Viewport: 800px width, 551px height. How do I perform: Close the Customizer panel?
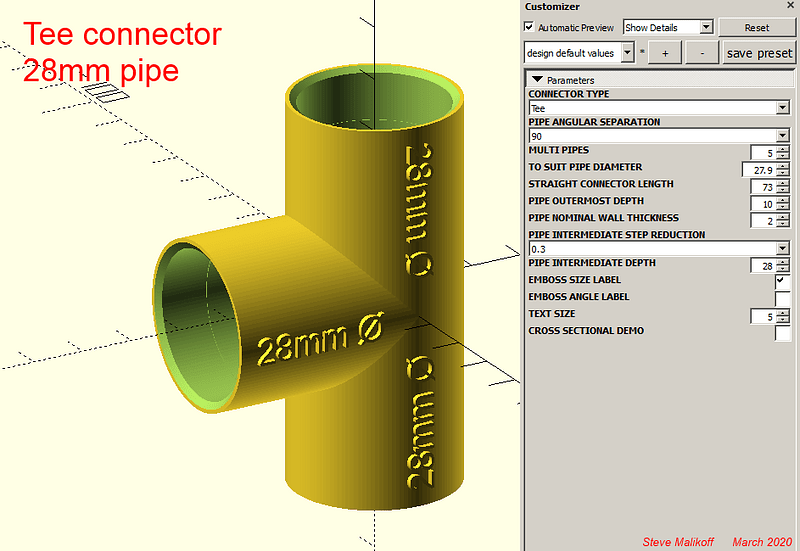(790, 6)
